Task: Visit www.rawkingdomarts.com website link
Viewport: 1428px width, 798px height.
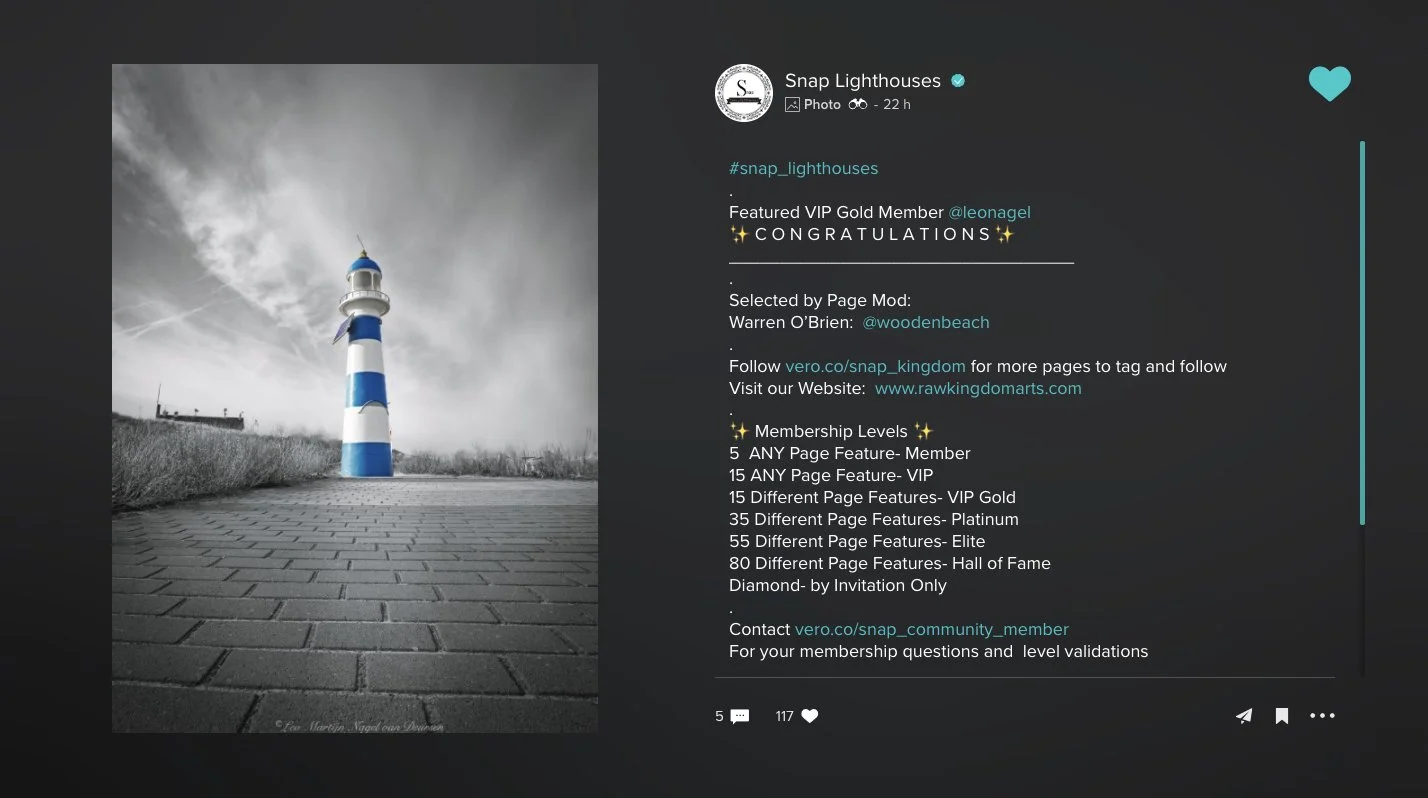Action: click(978, 388)
